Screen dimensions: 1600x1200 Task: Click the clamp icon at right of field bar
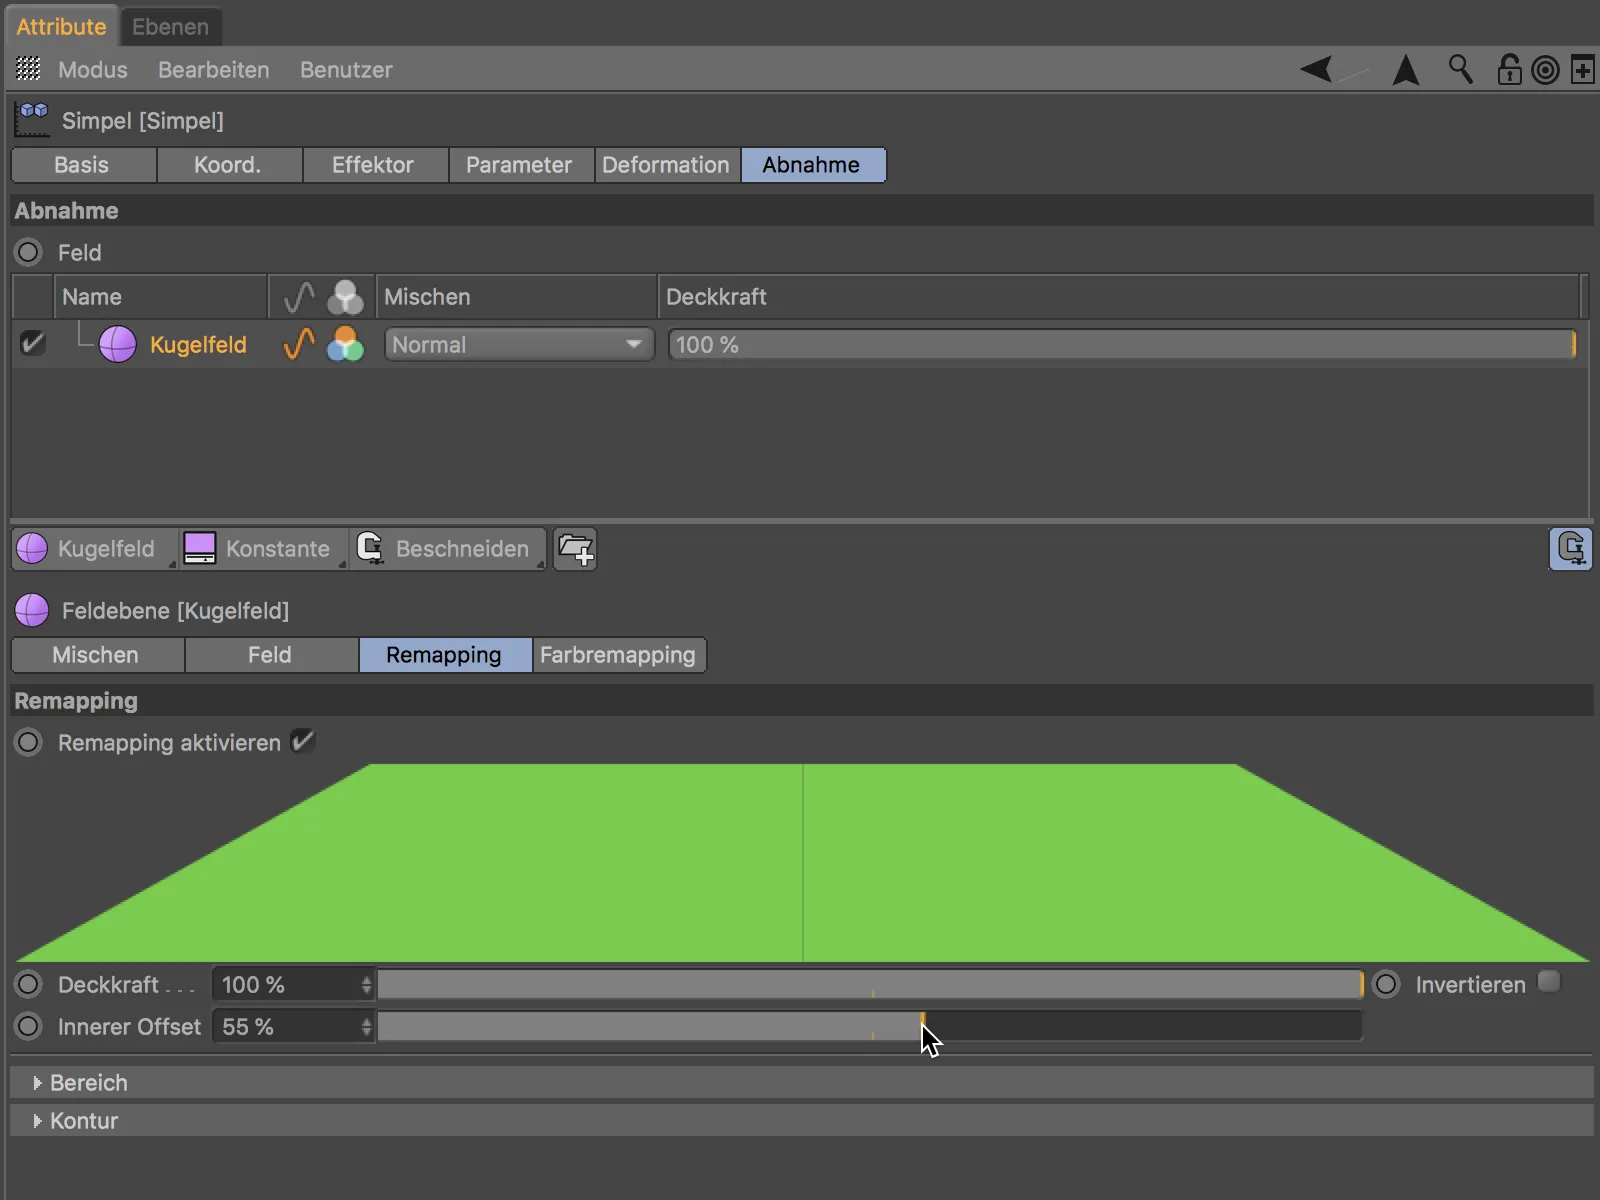(x=1570, y=549)
